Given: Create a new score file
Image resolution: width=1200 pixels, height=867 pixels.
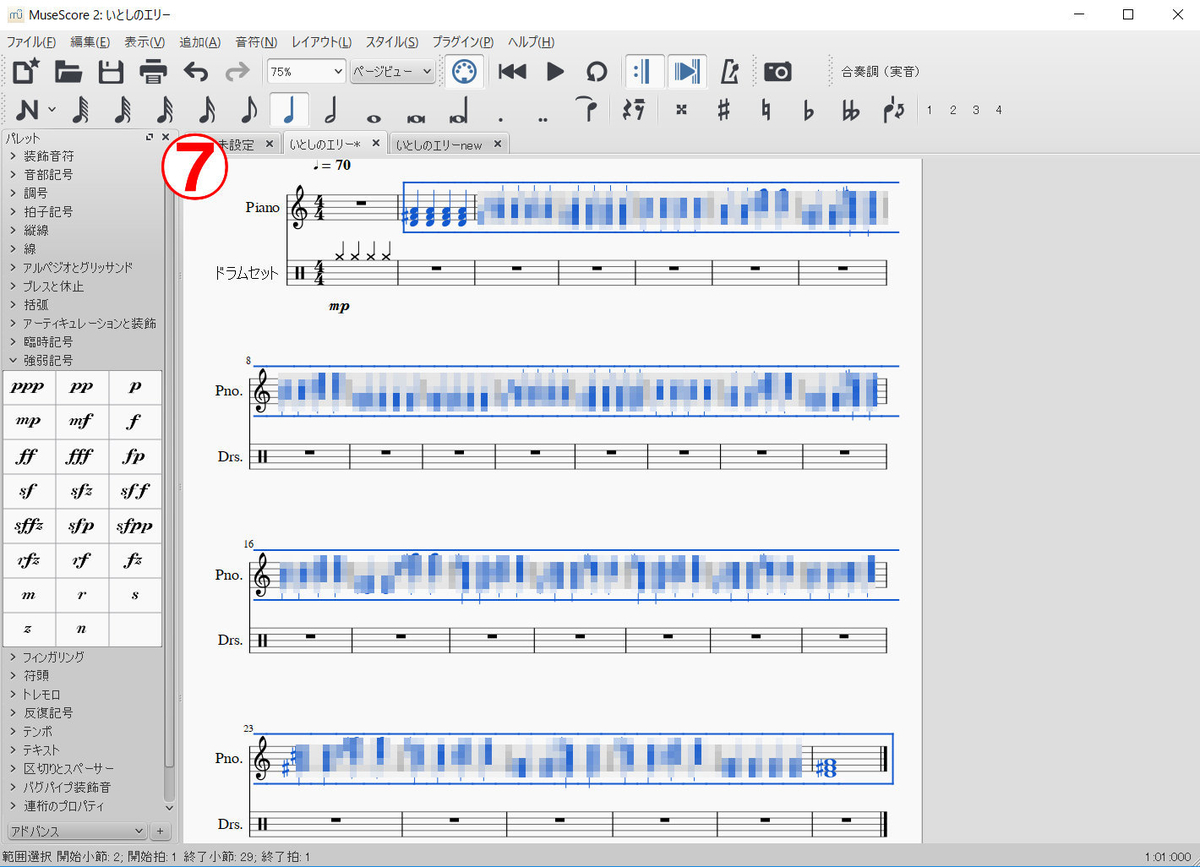Looking at the screenshot, I should [26, 71].
